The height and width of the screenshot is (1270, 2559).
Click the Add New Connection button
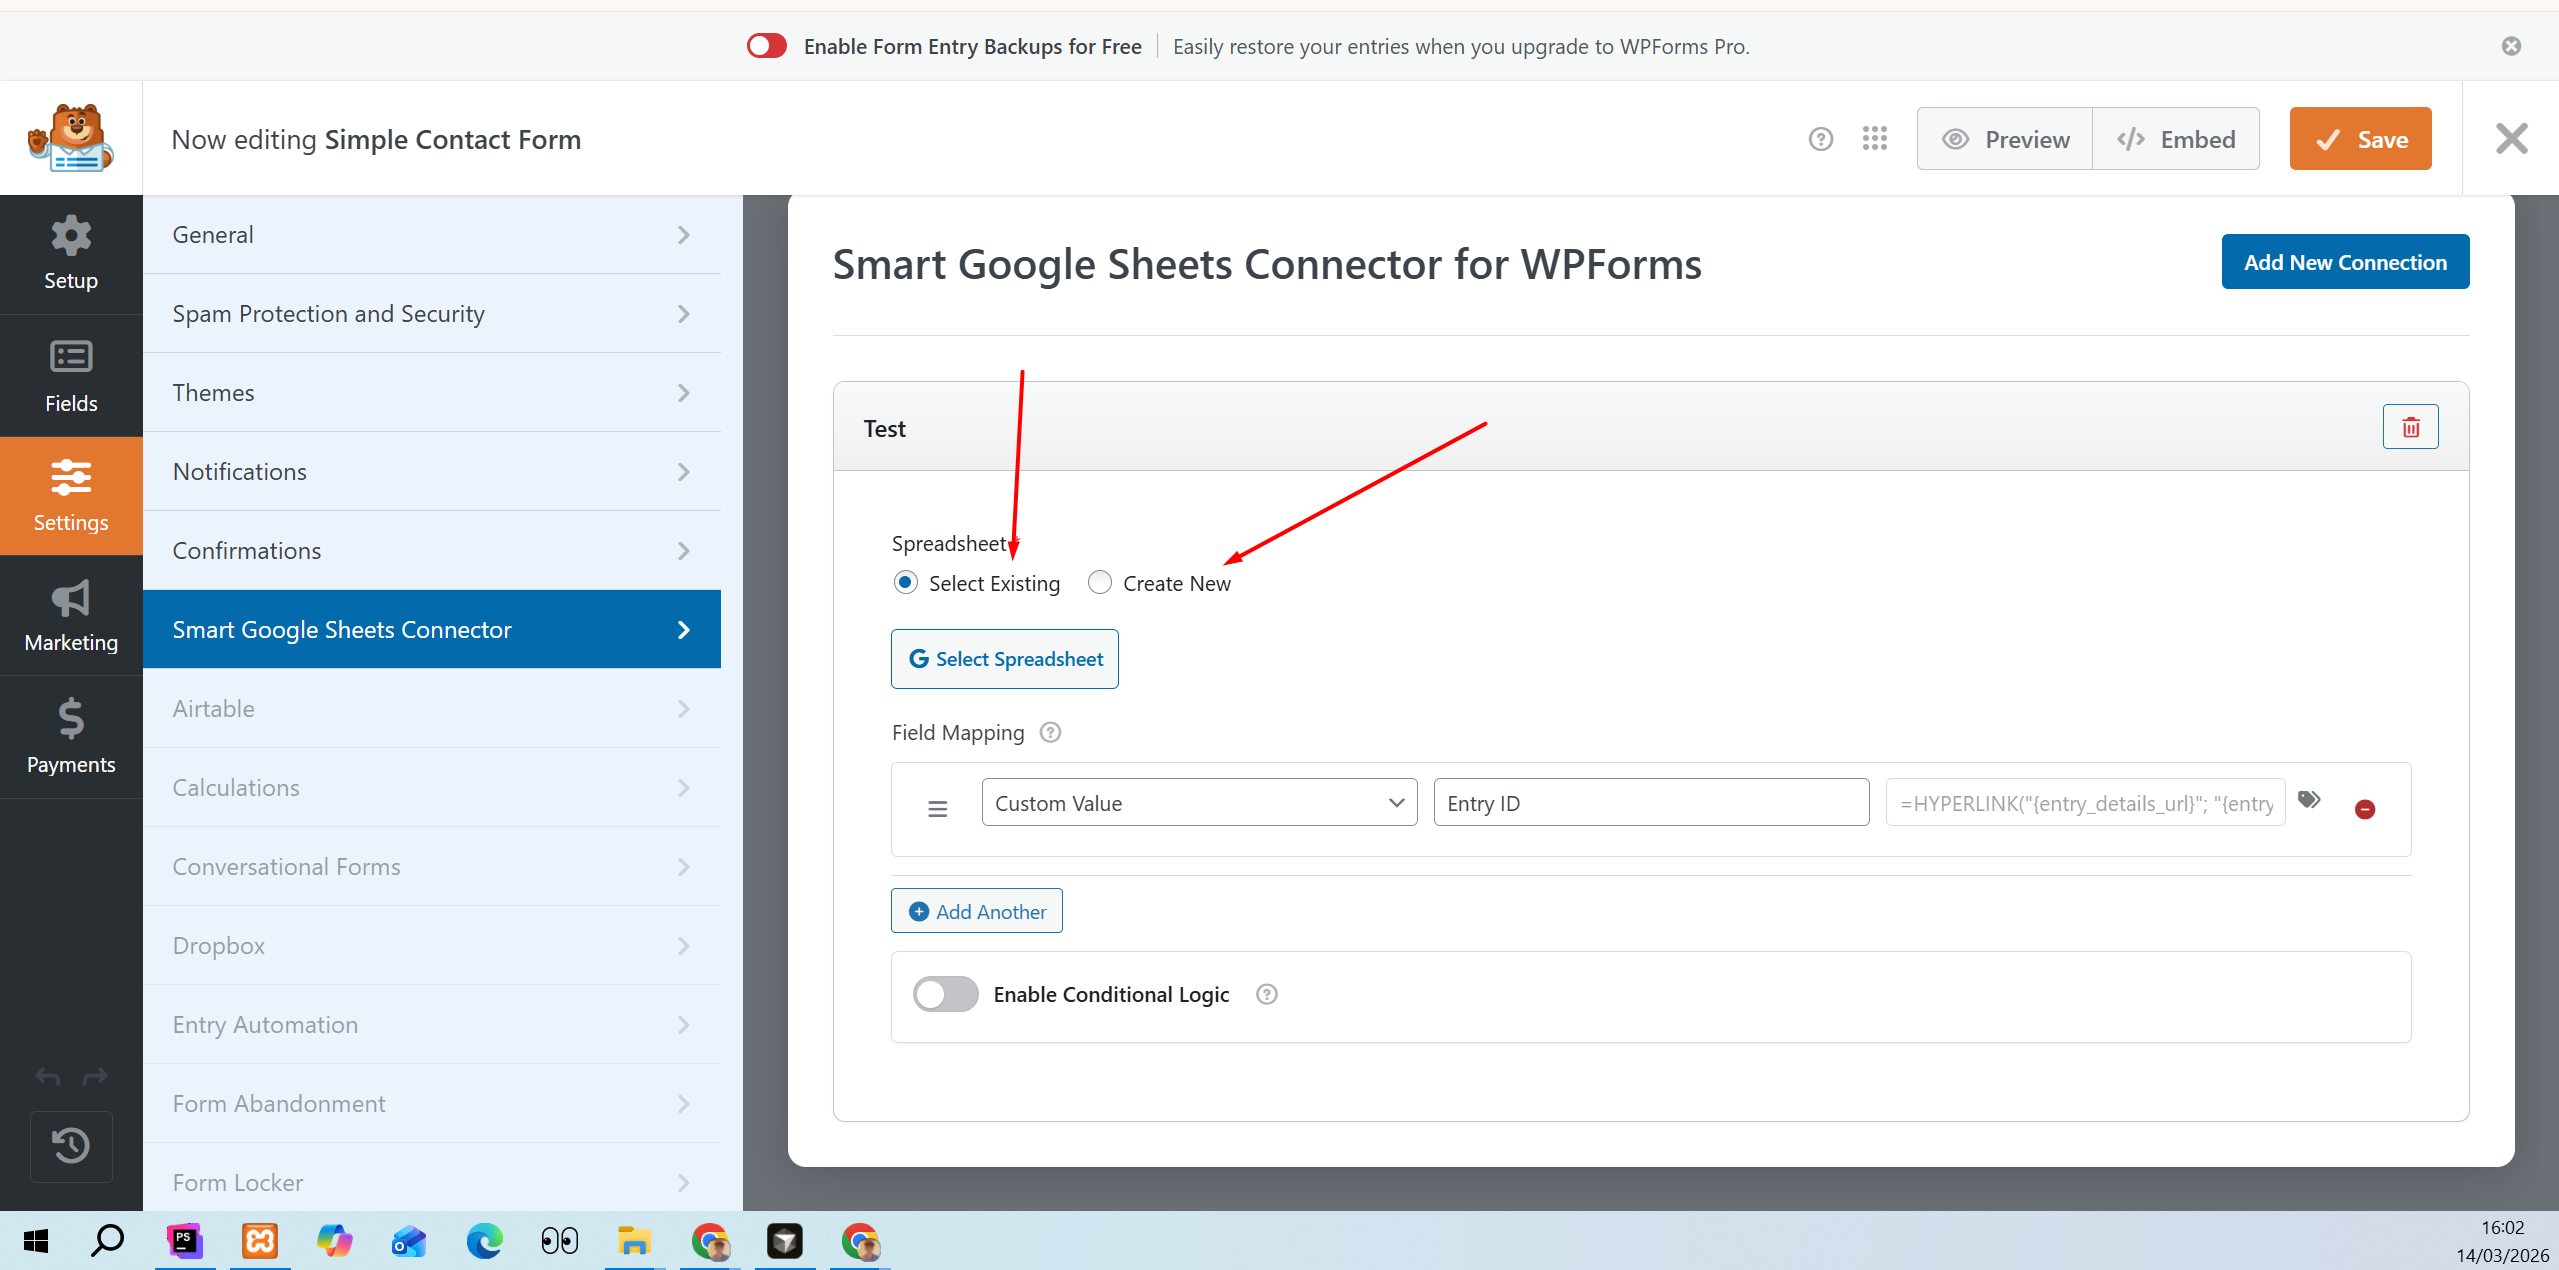[2345, 262]
